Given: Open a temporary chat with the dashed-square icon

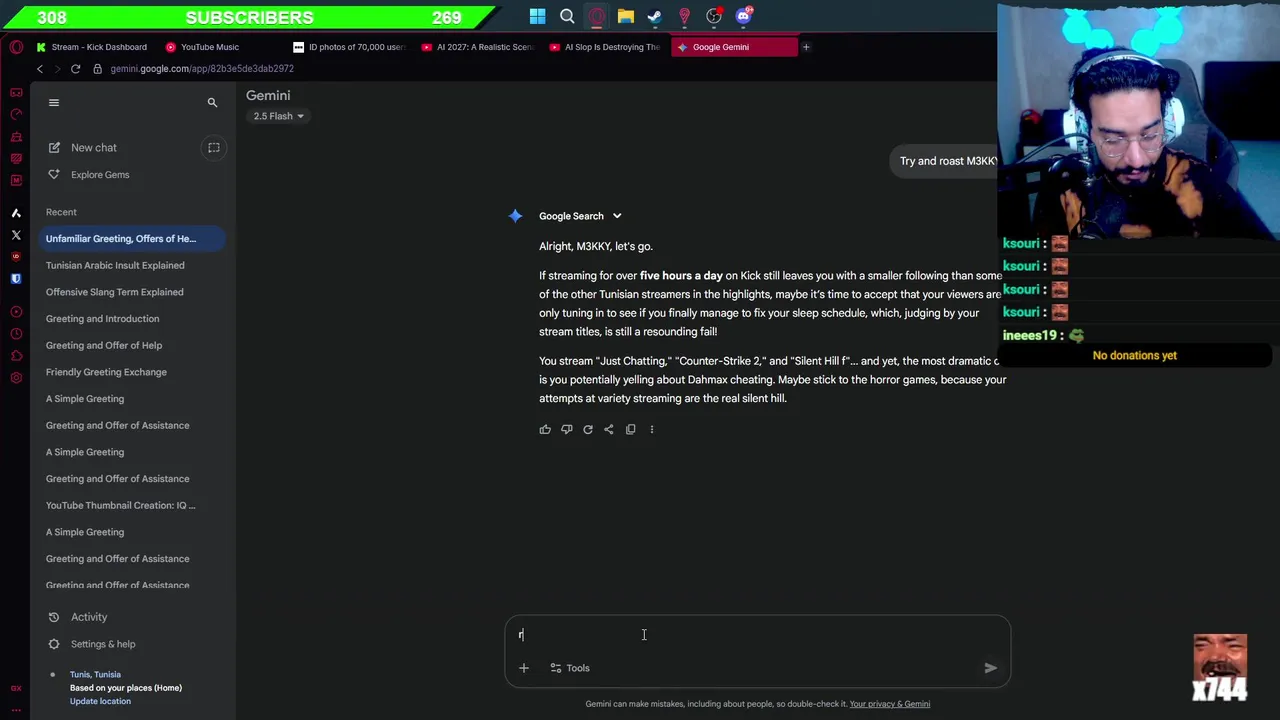Looking at the screenshot, I should point(213,148).
